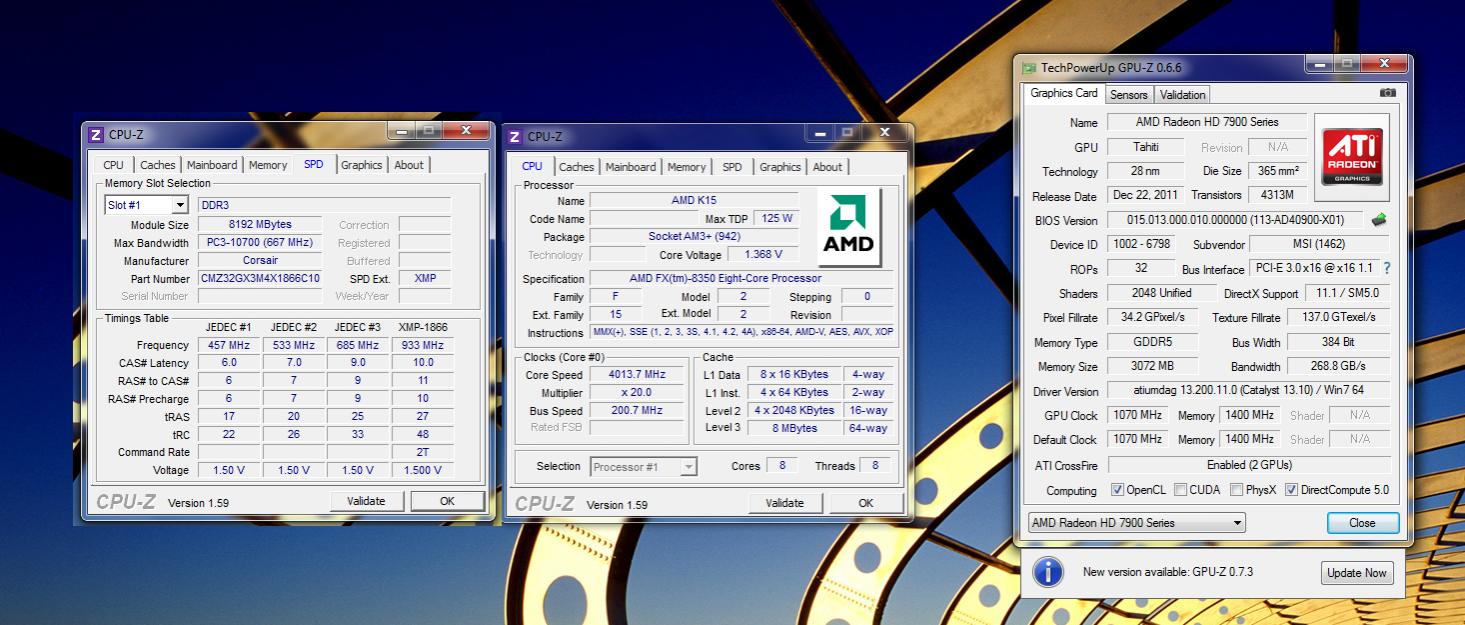This screenshot has height=625, width=1465.
Task: Open Caches tab in SPD window
Action: (158, 165)
